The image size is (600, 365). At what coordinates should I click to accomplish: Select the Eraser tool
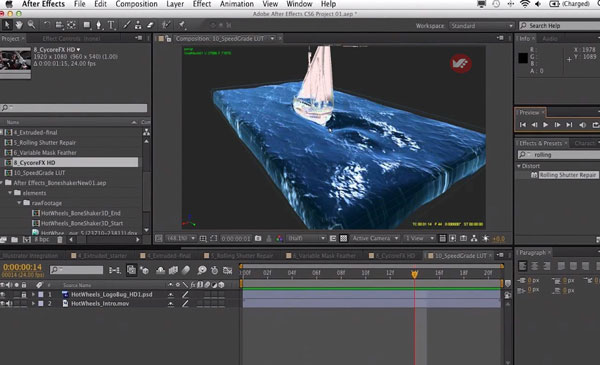(150, 25)
